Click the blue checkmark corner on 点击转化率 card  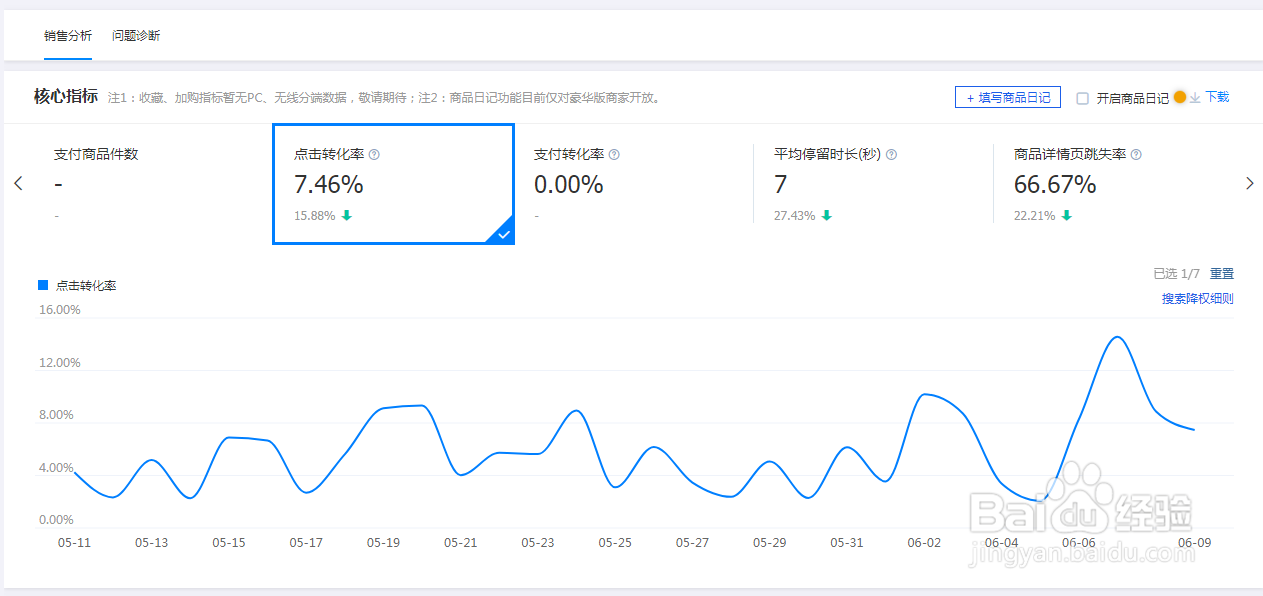pos(502,232)
